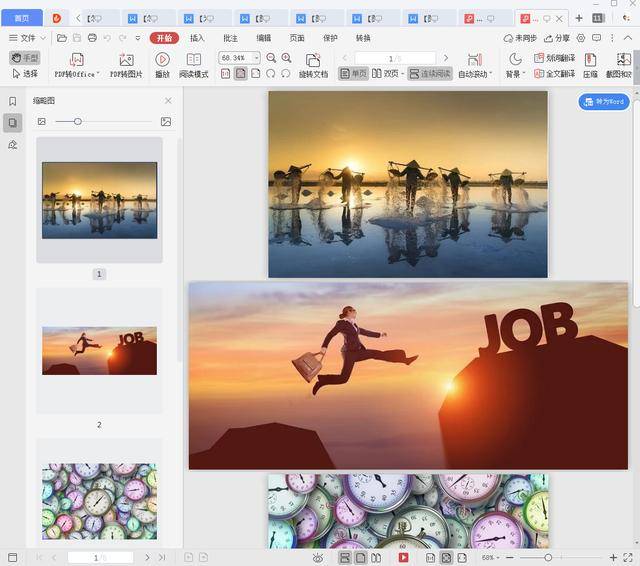Screen dimensions: 640x566
Task: Go to next page using ribbon arrow
Action: click(446, 58)
